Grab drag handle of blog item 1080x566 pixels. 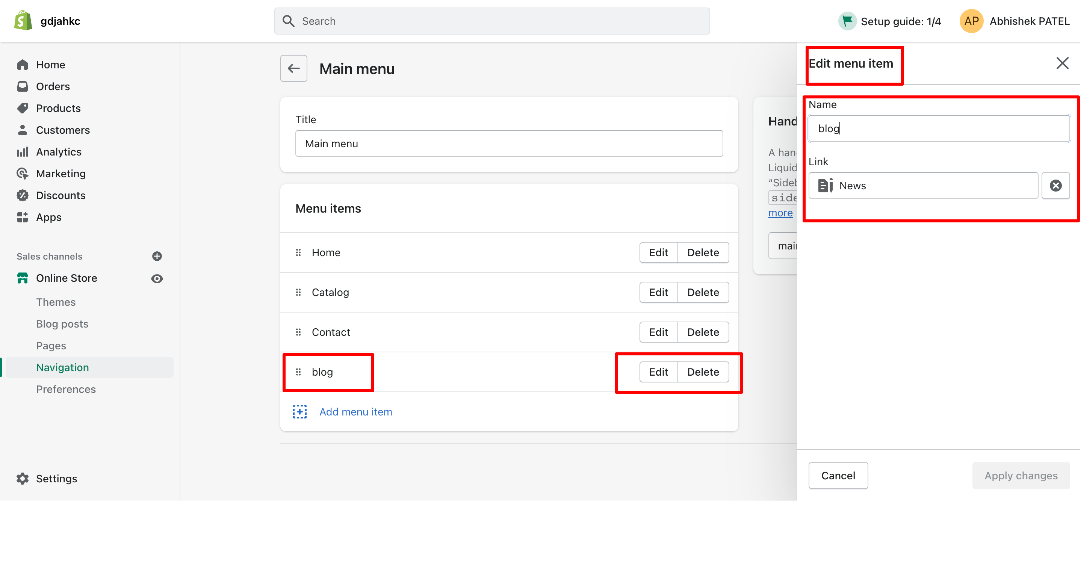coord(298,373)
